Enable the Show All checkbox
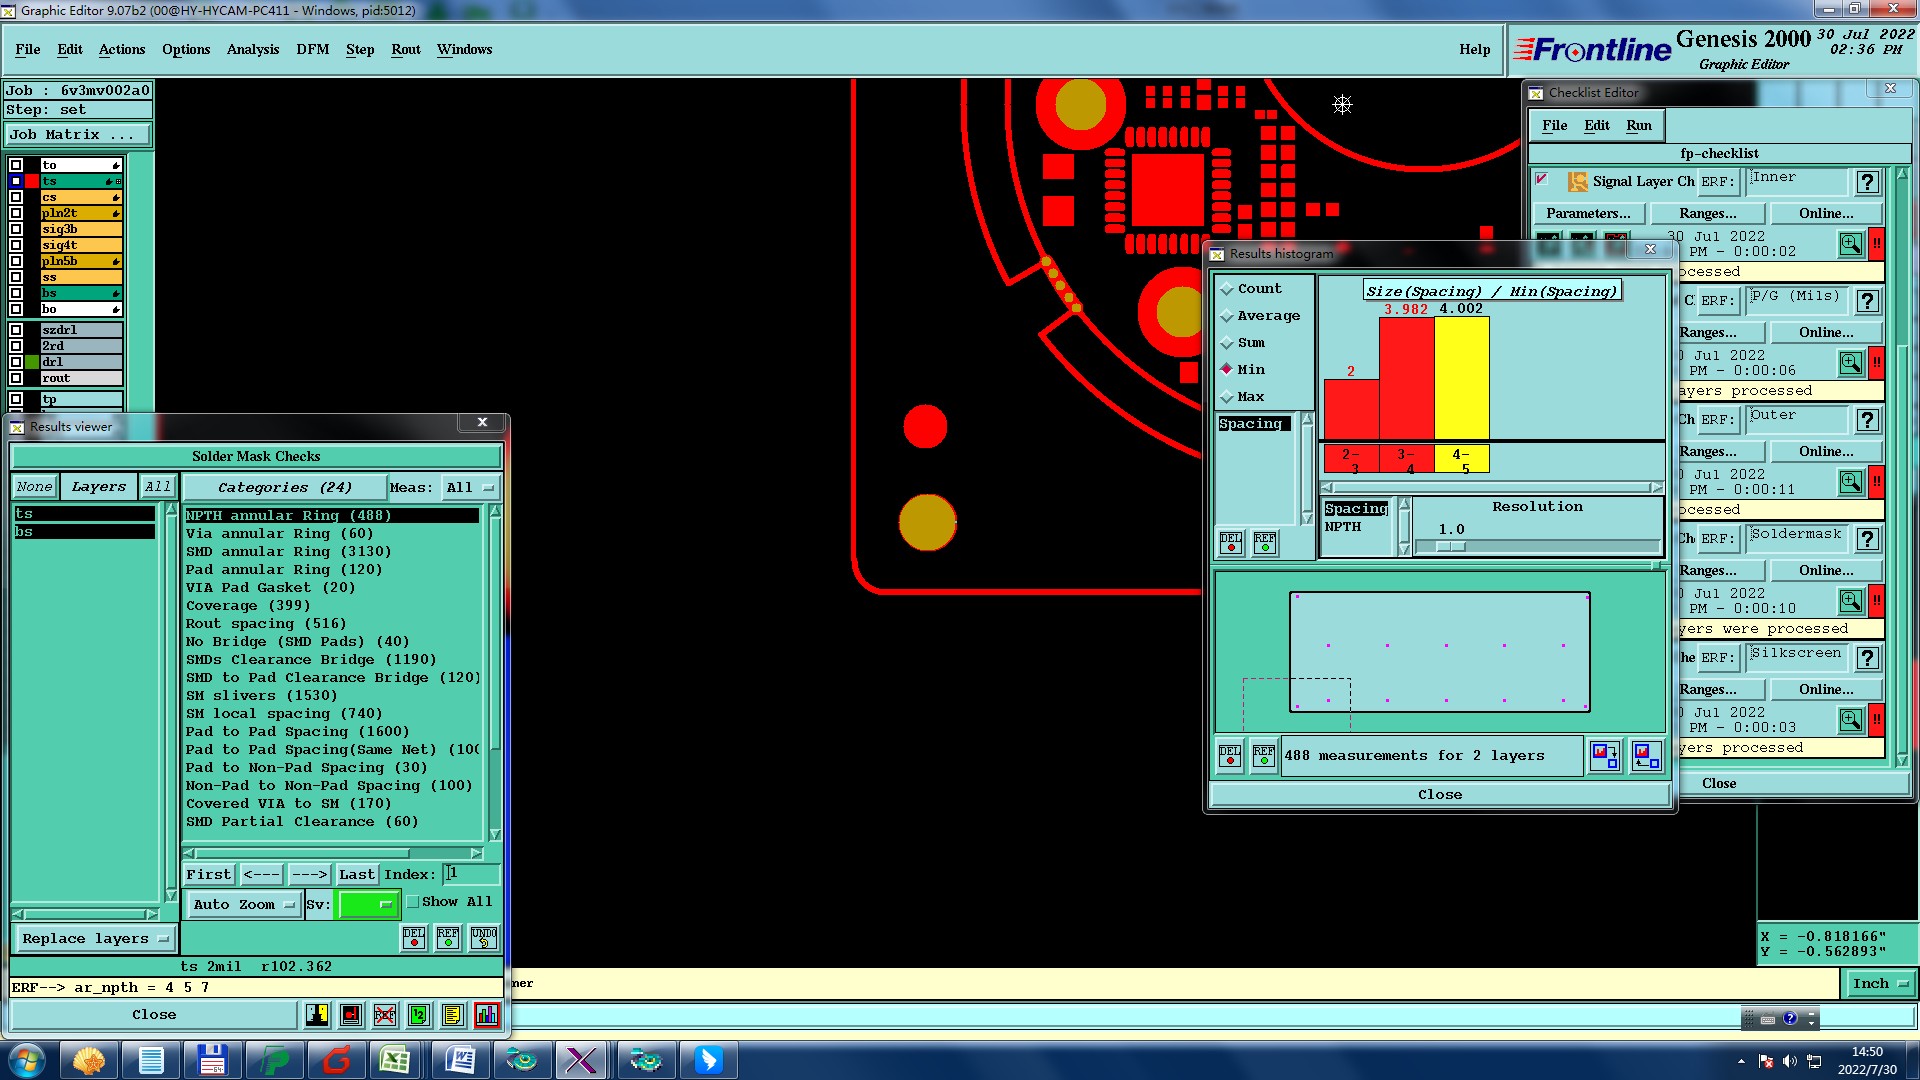The image size is (1920, 1080). pos(413,902)
